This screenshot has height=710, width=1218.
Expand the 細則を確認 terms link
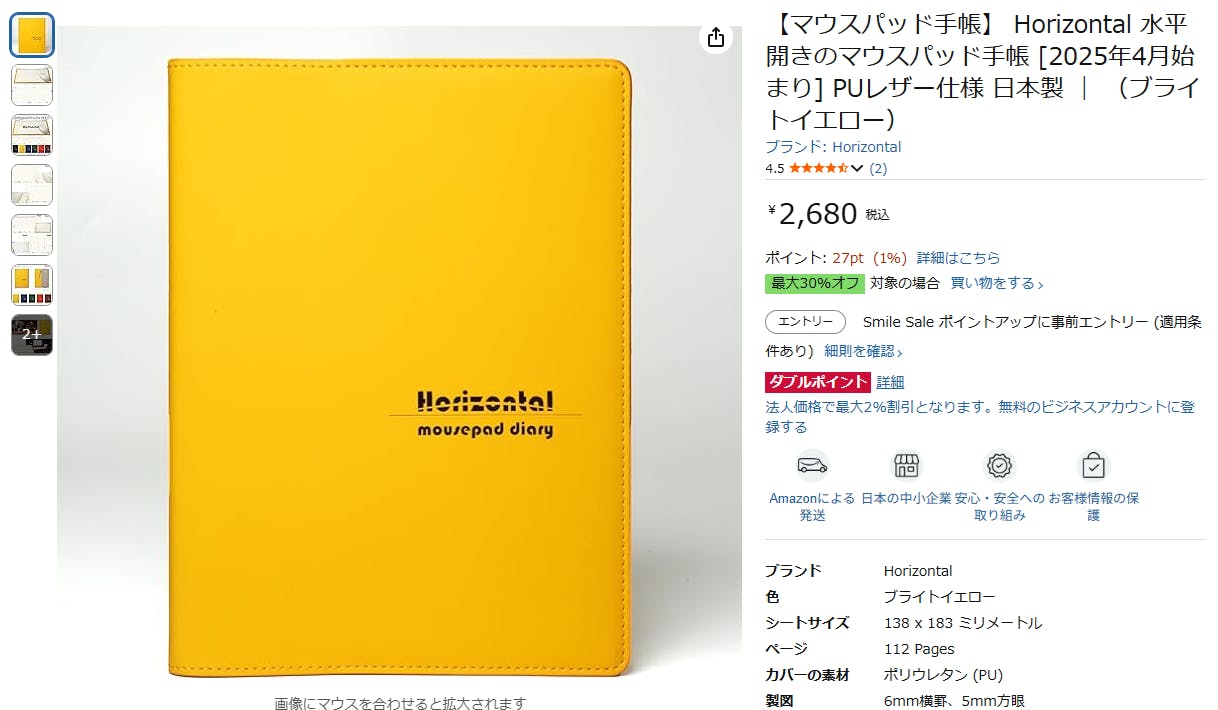tap(863, 351)
